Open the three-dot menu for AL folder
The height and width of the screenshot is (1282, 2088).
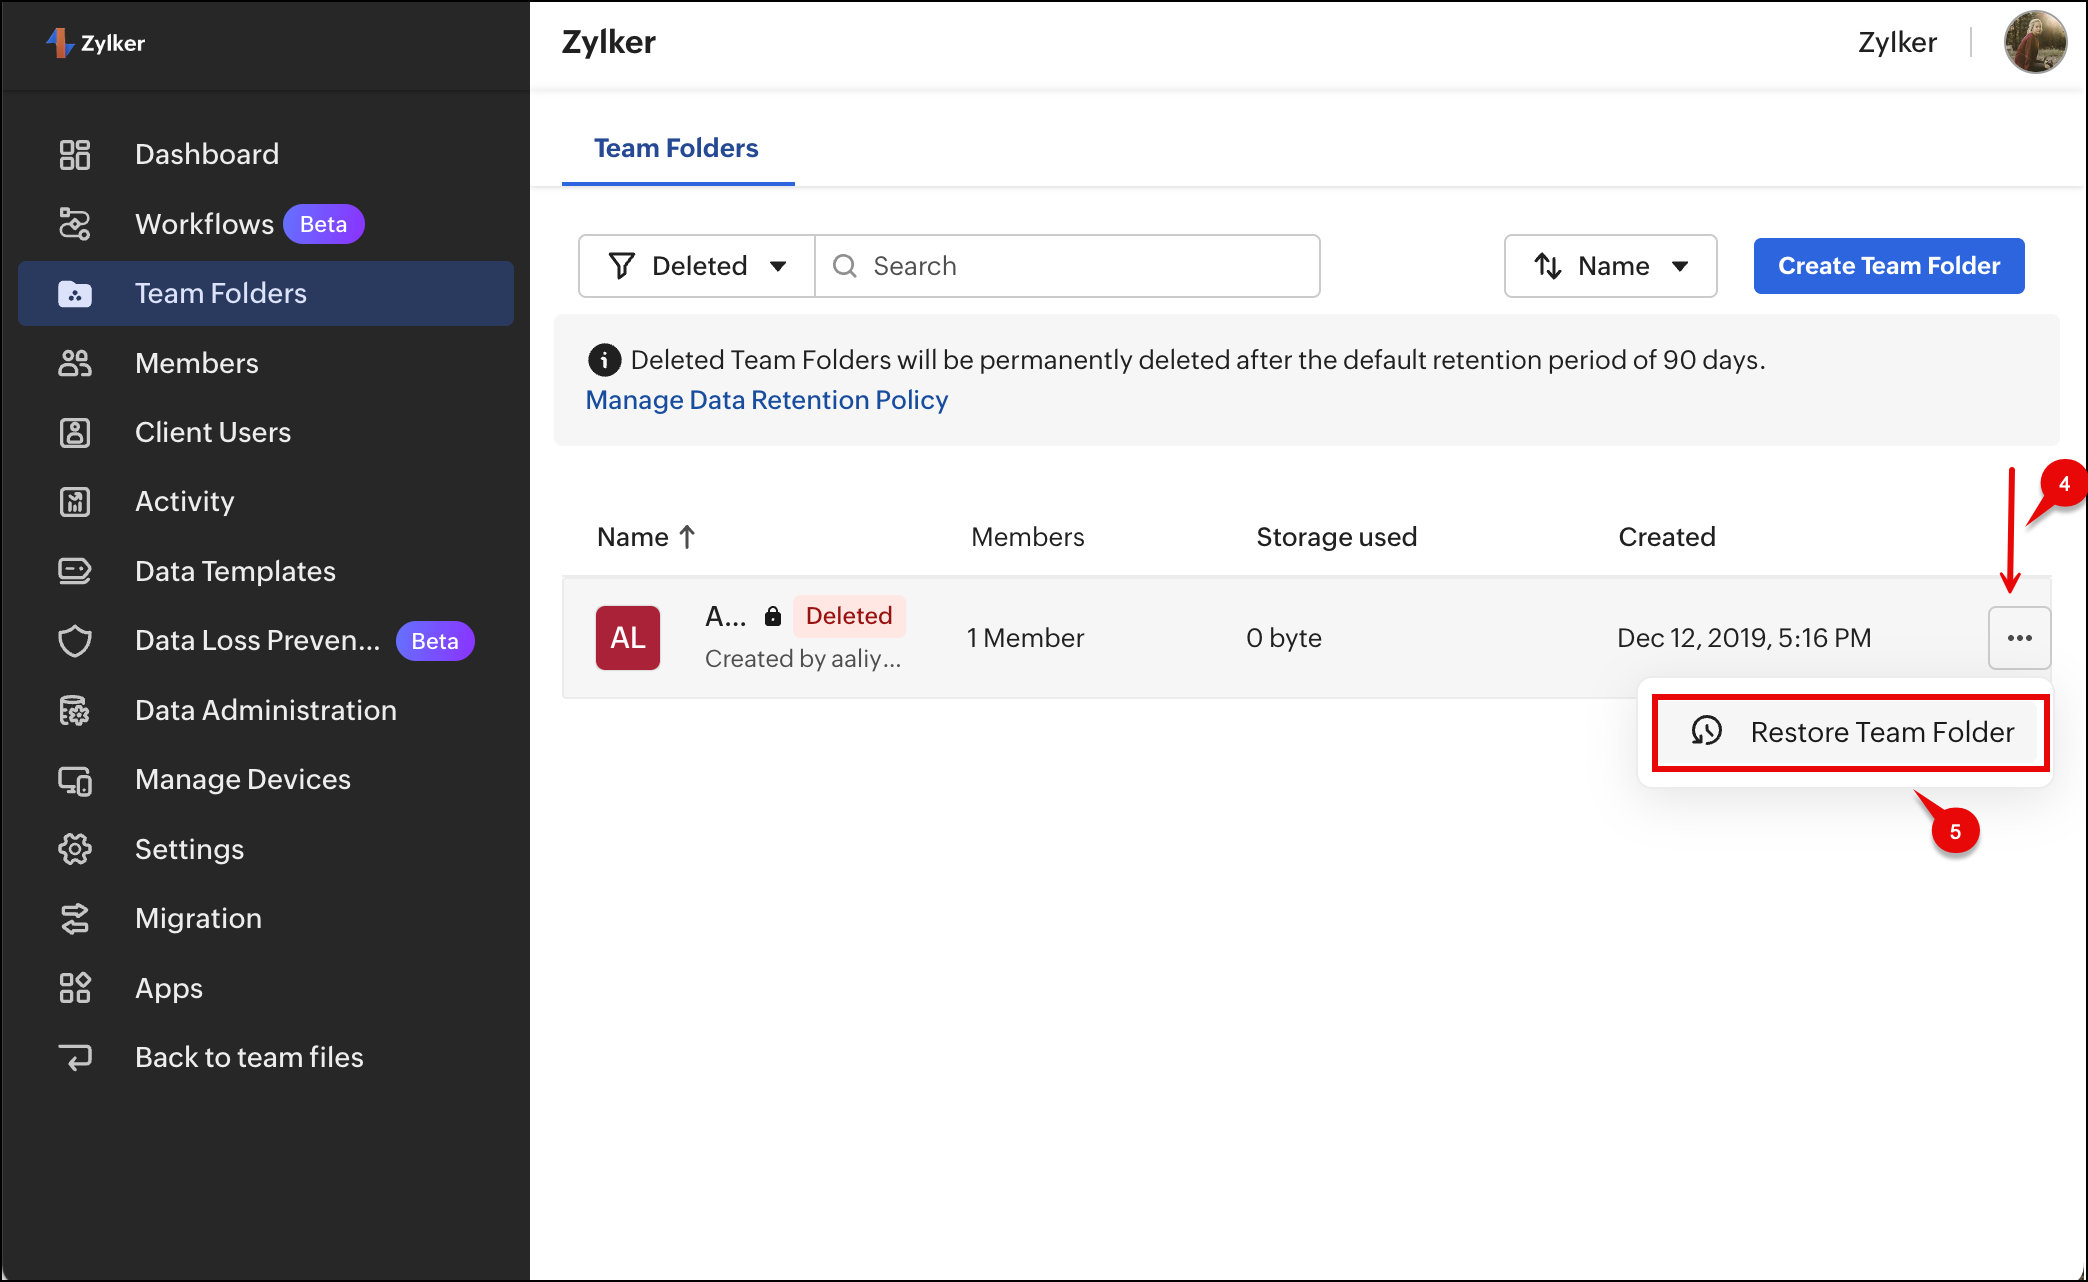(2019, 638)
